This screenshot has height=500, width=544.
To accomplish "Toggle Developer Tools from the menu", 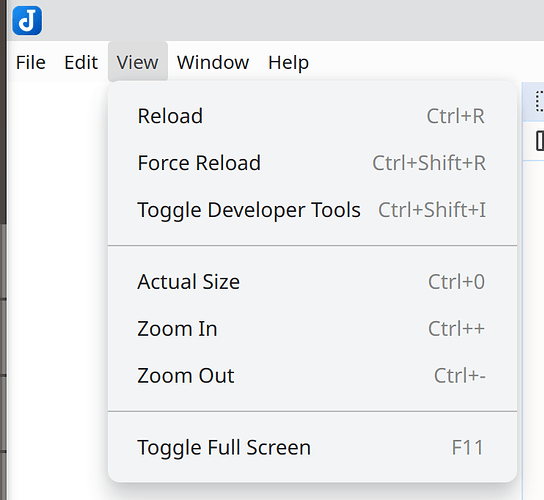I will coord(312,210).
